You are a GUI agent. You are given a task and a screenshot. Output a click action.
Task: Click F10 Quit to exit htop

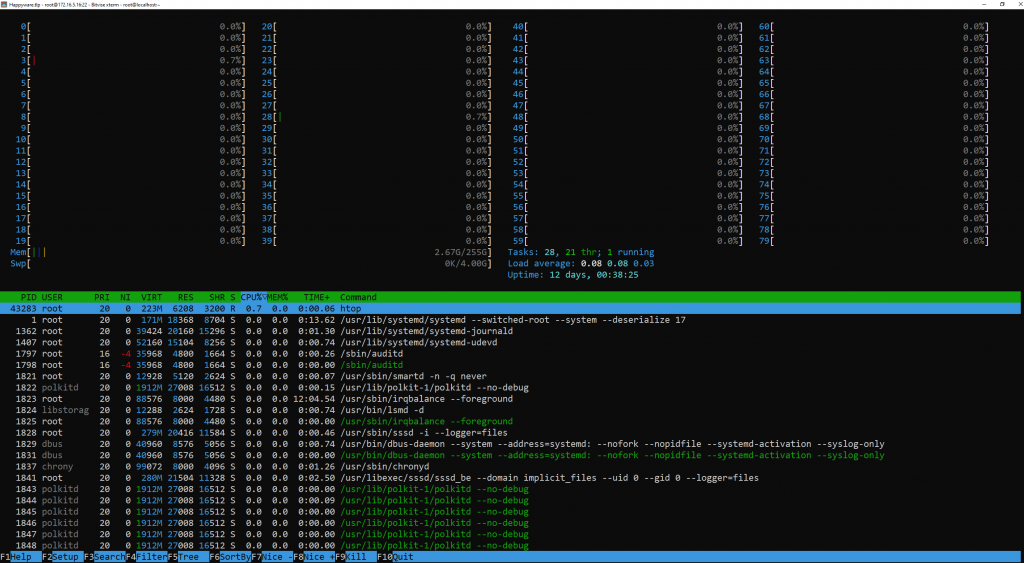pyautogui.click(x=395, y=557)
